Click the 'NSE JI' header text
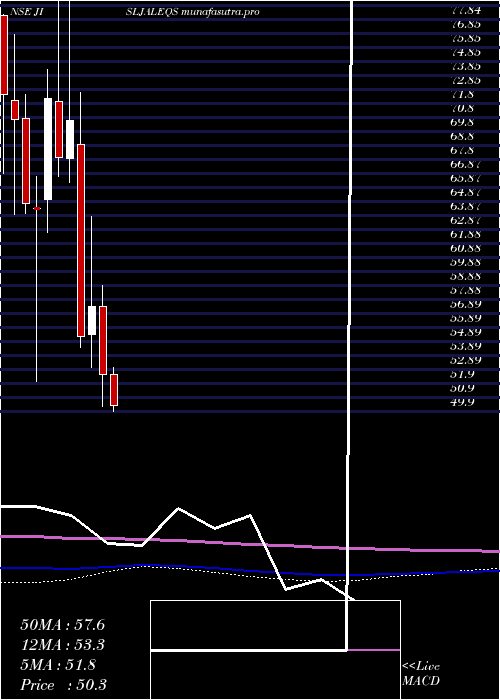The height and width of the screenshot is (700, 500). [28, 12]
